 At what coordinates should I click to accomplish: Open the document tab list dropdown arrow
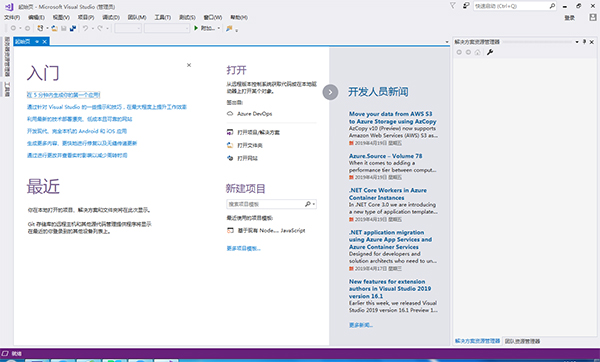point(447,42)
